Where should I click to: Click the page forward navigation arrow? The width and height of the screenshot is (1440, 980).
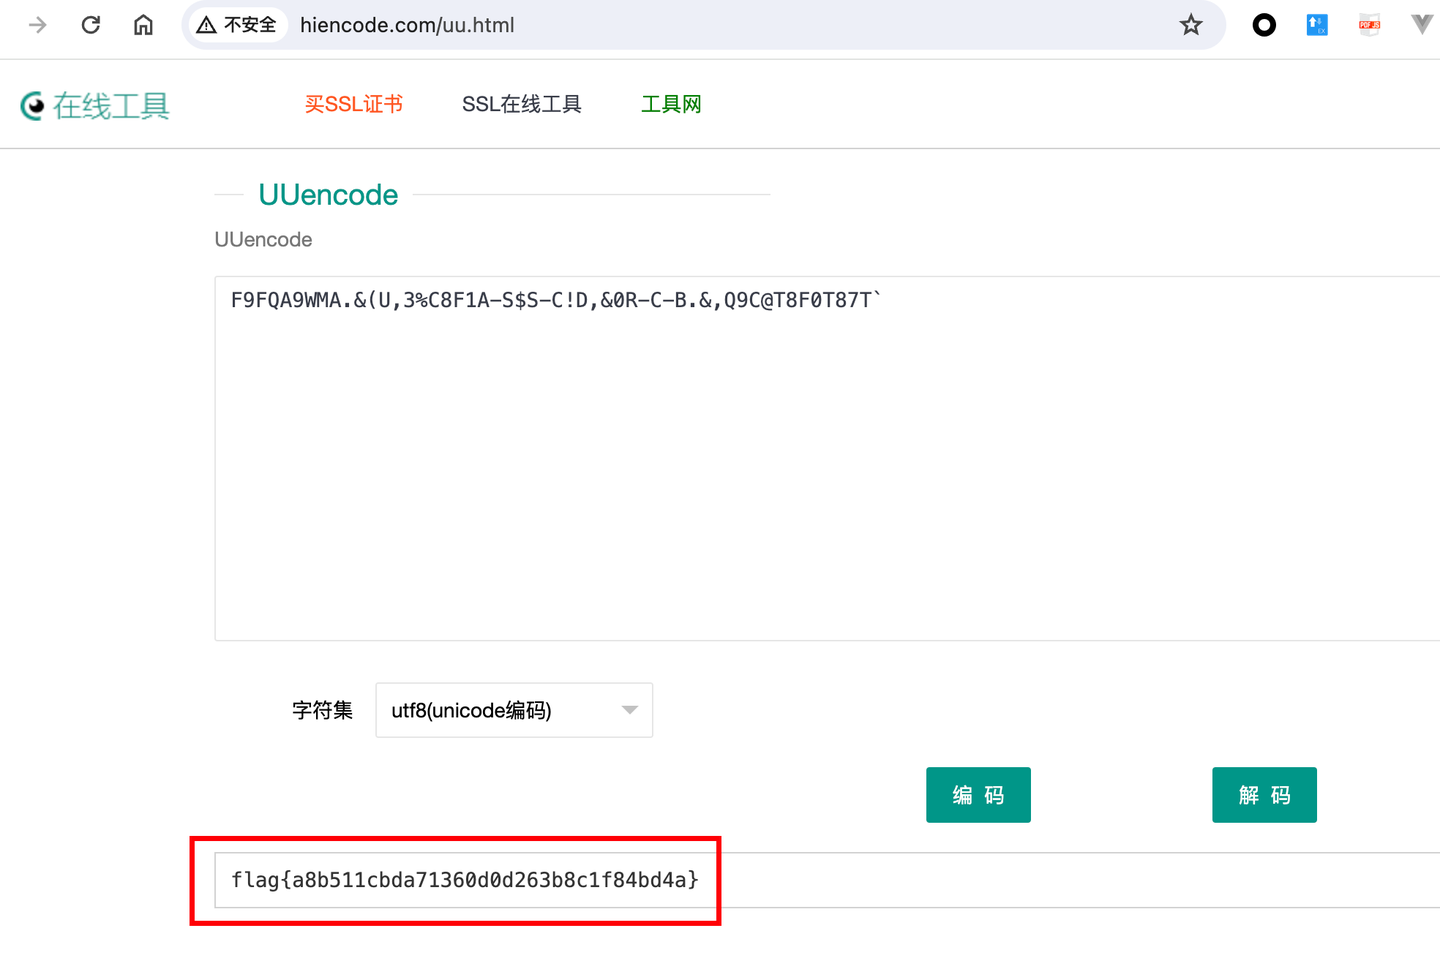[37, 25]
